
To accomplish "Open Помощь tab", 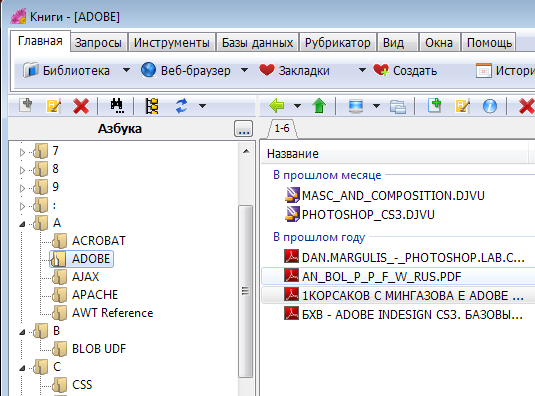I will 489,43.
